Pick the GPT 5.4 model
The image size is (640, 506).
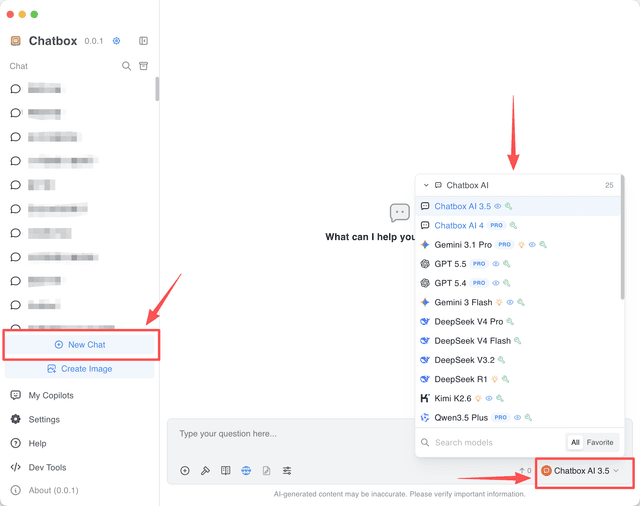pyautogui.click(x=518, y=283)
